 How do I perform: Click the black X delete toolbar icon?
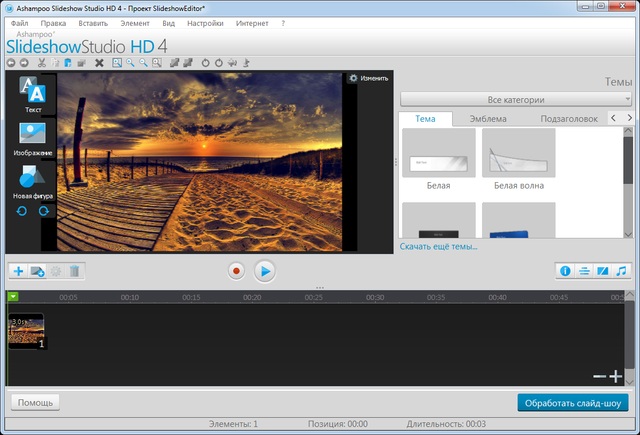99,62
